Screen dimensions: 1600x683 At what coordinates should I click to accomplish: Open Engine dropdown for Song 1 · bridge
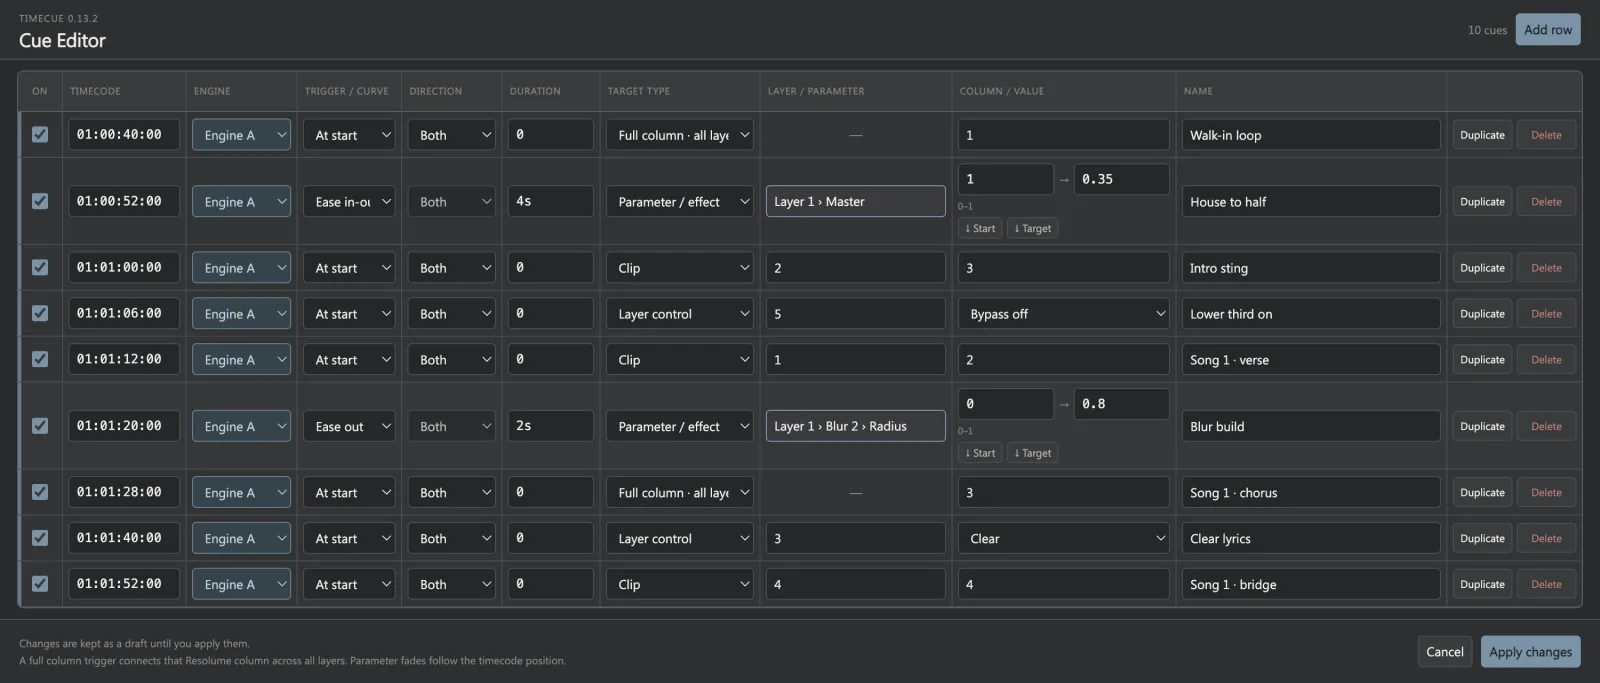click(241, 584)
